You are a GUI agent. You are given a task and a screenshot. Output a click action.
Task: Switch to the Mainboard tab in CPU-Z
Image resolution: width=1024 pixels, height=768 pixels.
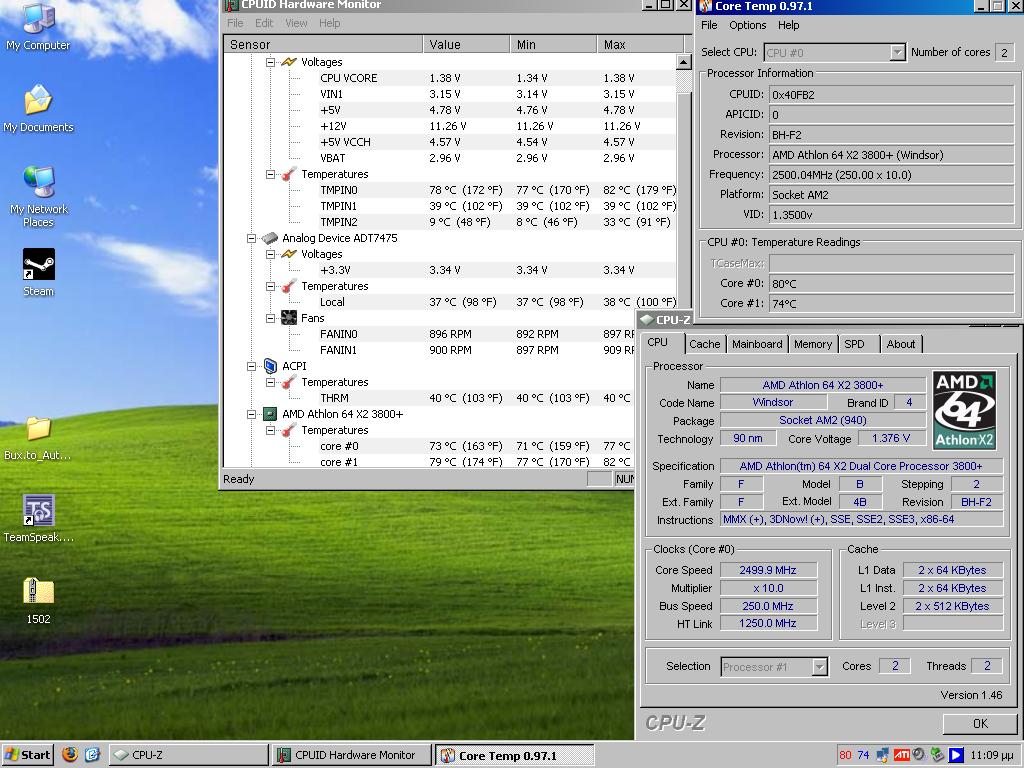(x=757, y=344)
